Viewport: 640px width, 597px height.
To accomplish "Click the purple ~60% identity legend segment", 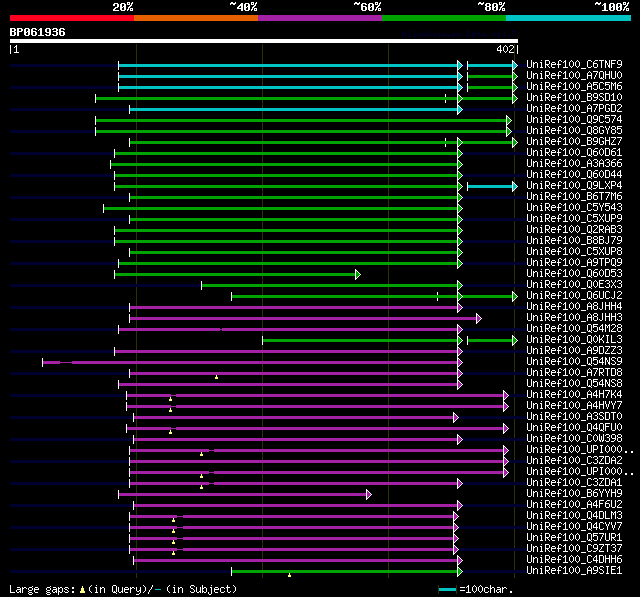I will click(x=320, y=18).
